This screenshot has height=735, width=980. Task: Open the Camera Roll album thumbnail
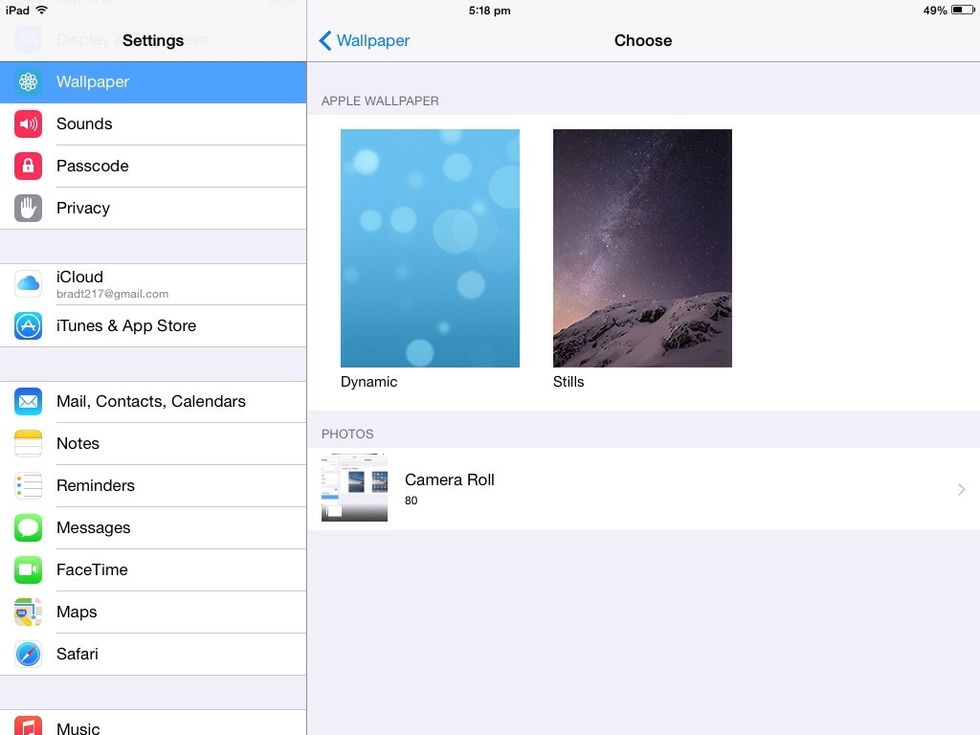point(354,487)
